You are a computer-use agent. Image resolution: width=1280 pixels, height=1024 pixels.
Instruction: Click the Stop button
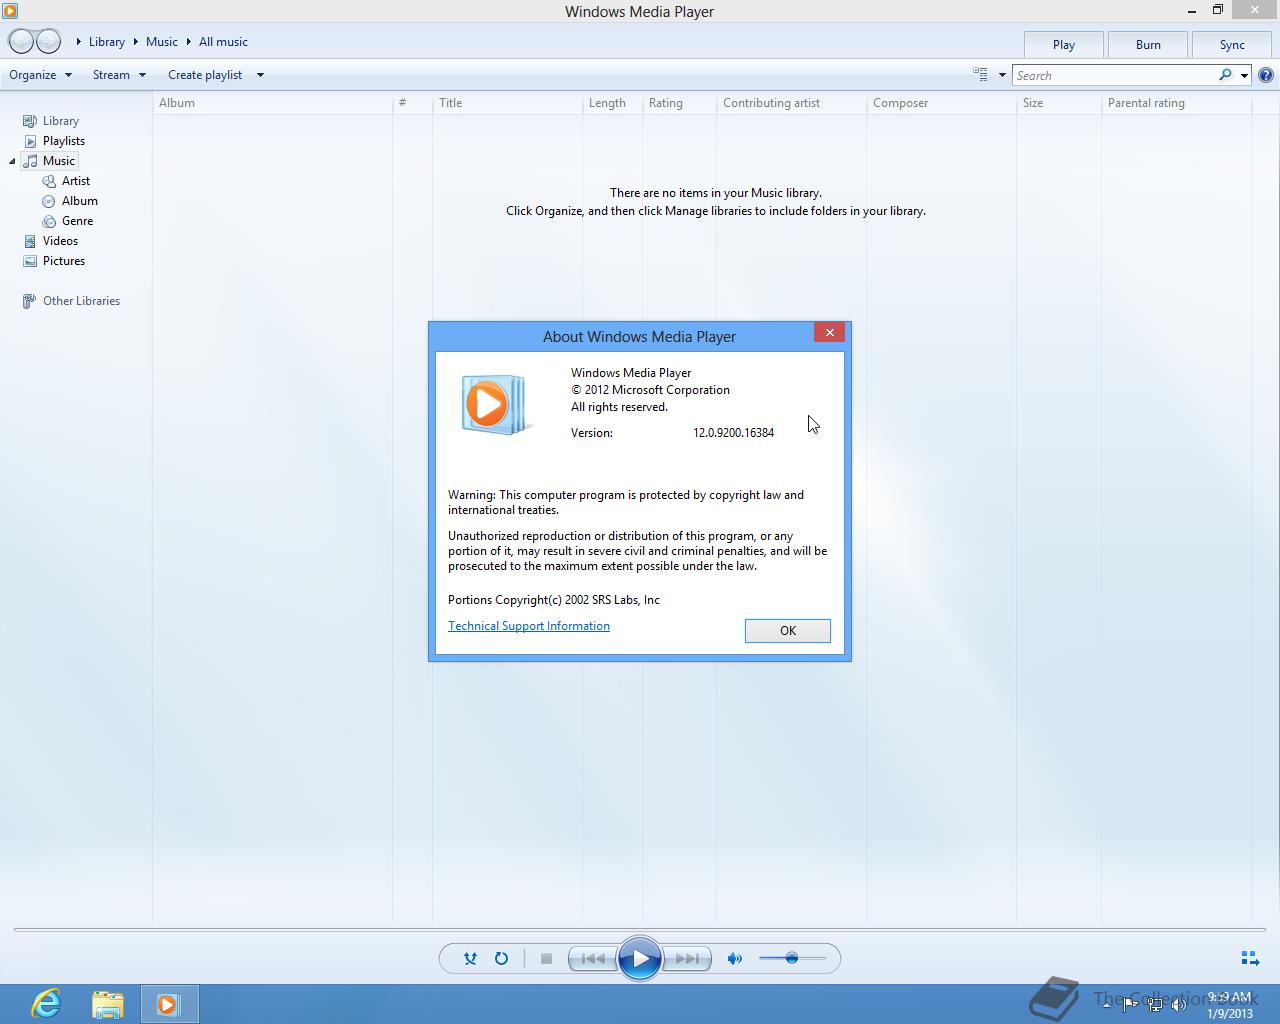pos(546,958)
